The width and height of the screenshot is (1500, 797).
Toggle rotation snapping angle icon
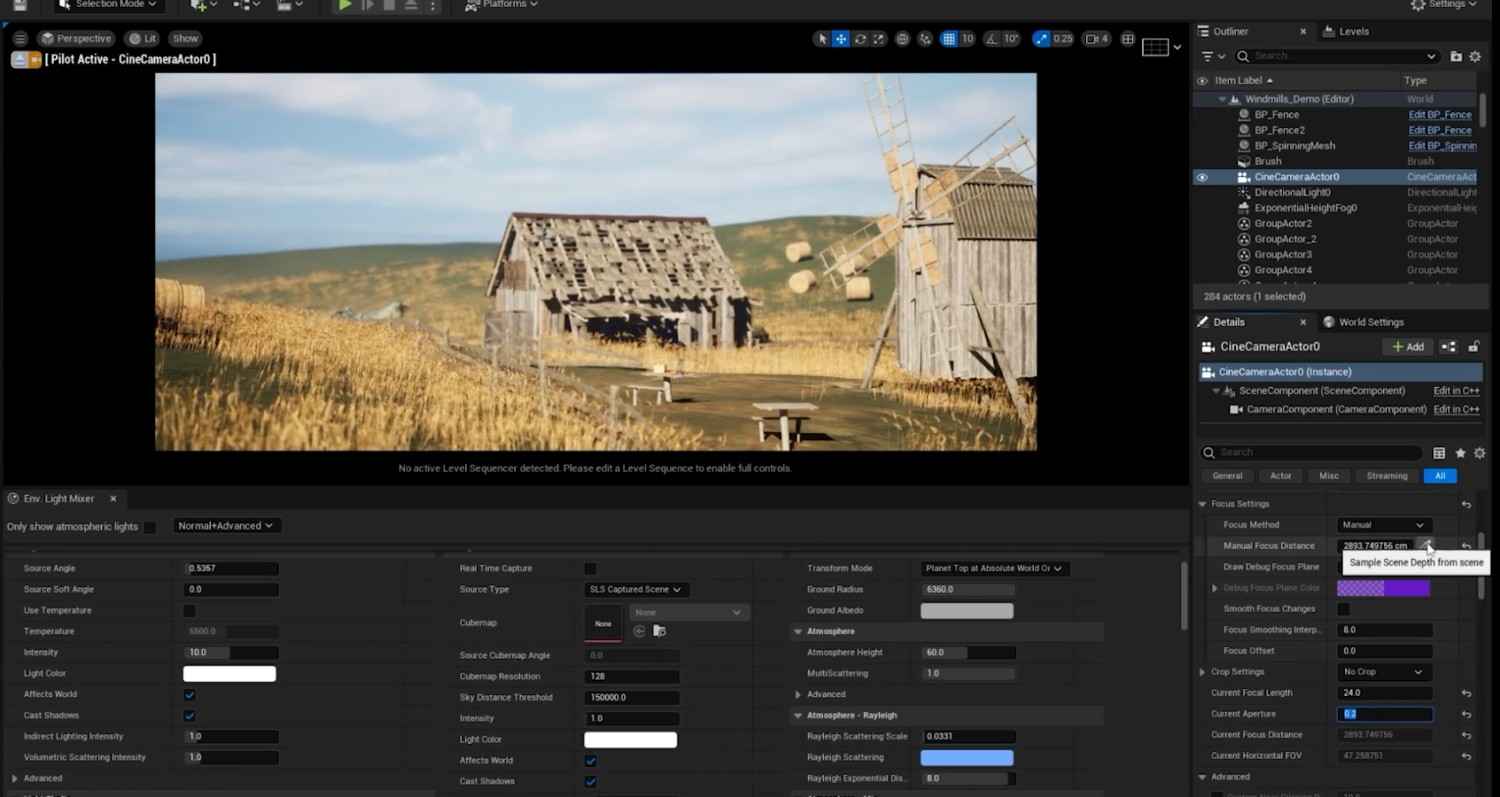991,39
